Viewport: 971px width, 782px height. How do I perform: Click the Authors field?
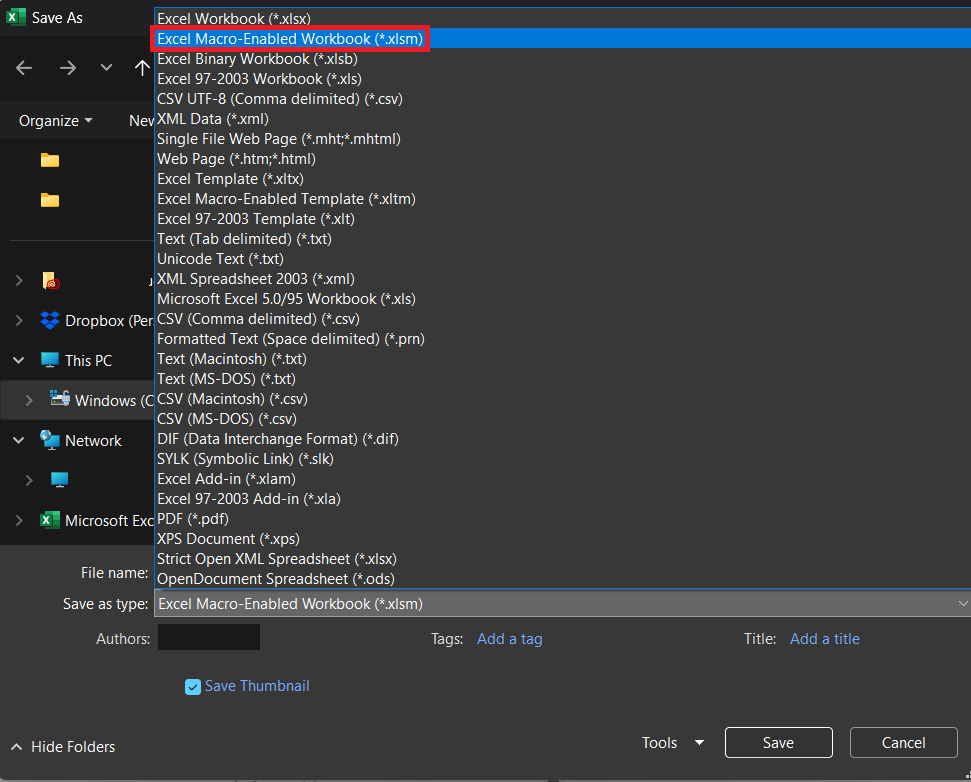pyautogui.click(x=209, y=638)
